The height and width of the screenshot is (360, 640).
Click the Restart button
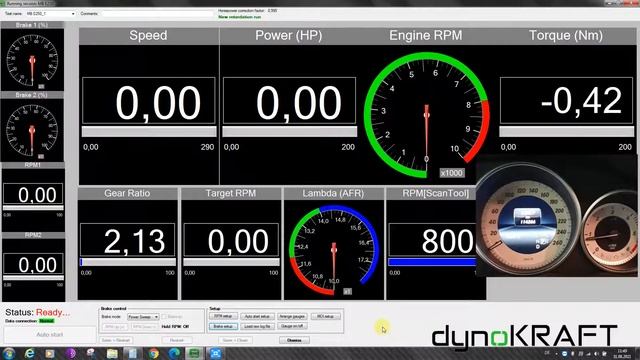coord(177,340)
